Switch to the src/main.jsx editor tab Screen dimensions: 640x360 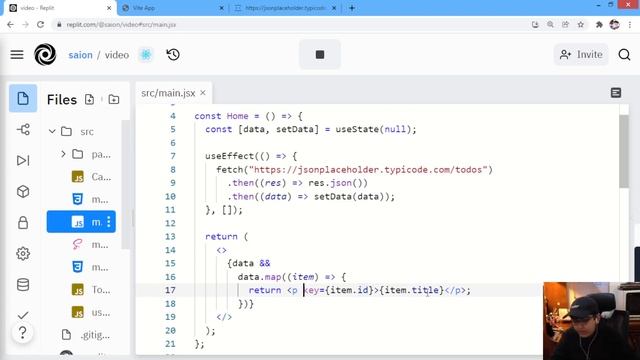[168, 93]
